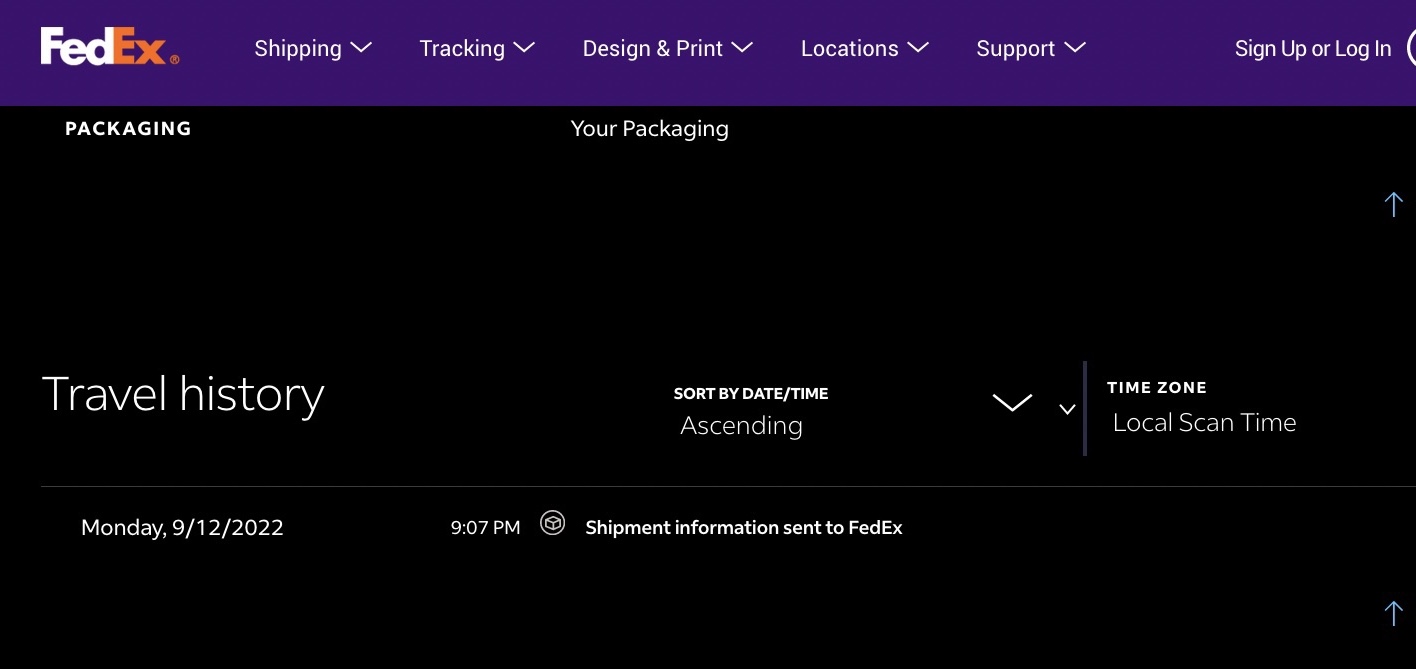Select the Shipment information sent to FedEx entry
This screenshot has width=1416, height=669.
tap(743, 528)
